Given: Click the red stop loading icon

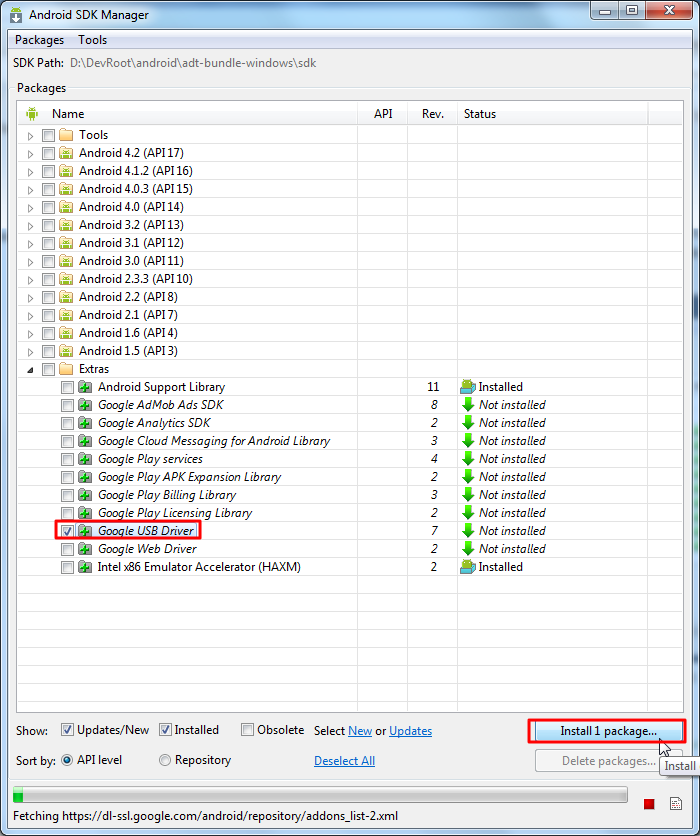Looking at the screenshot, I should pos(649,804).
